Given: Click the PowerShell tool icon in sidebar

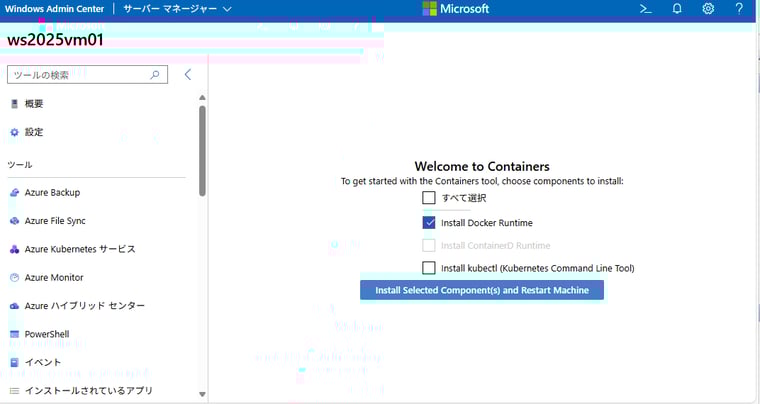Looking at the screenshot, I should [15, 334].
